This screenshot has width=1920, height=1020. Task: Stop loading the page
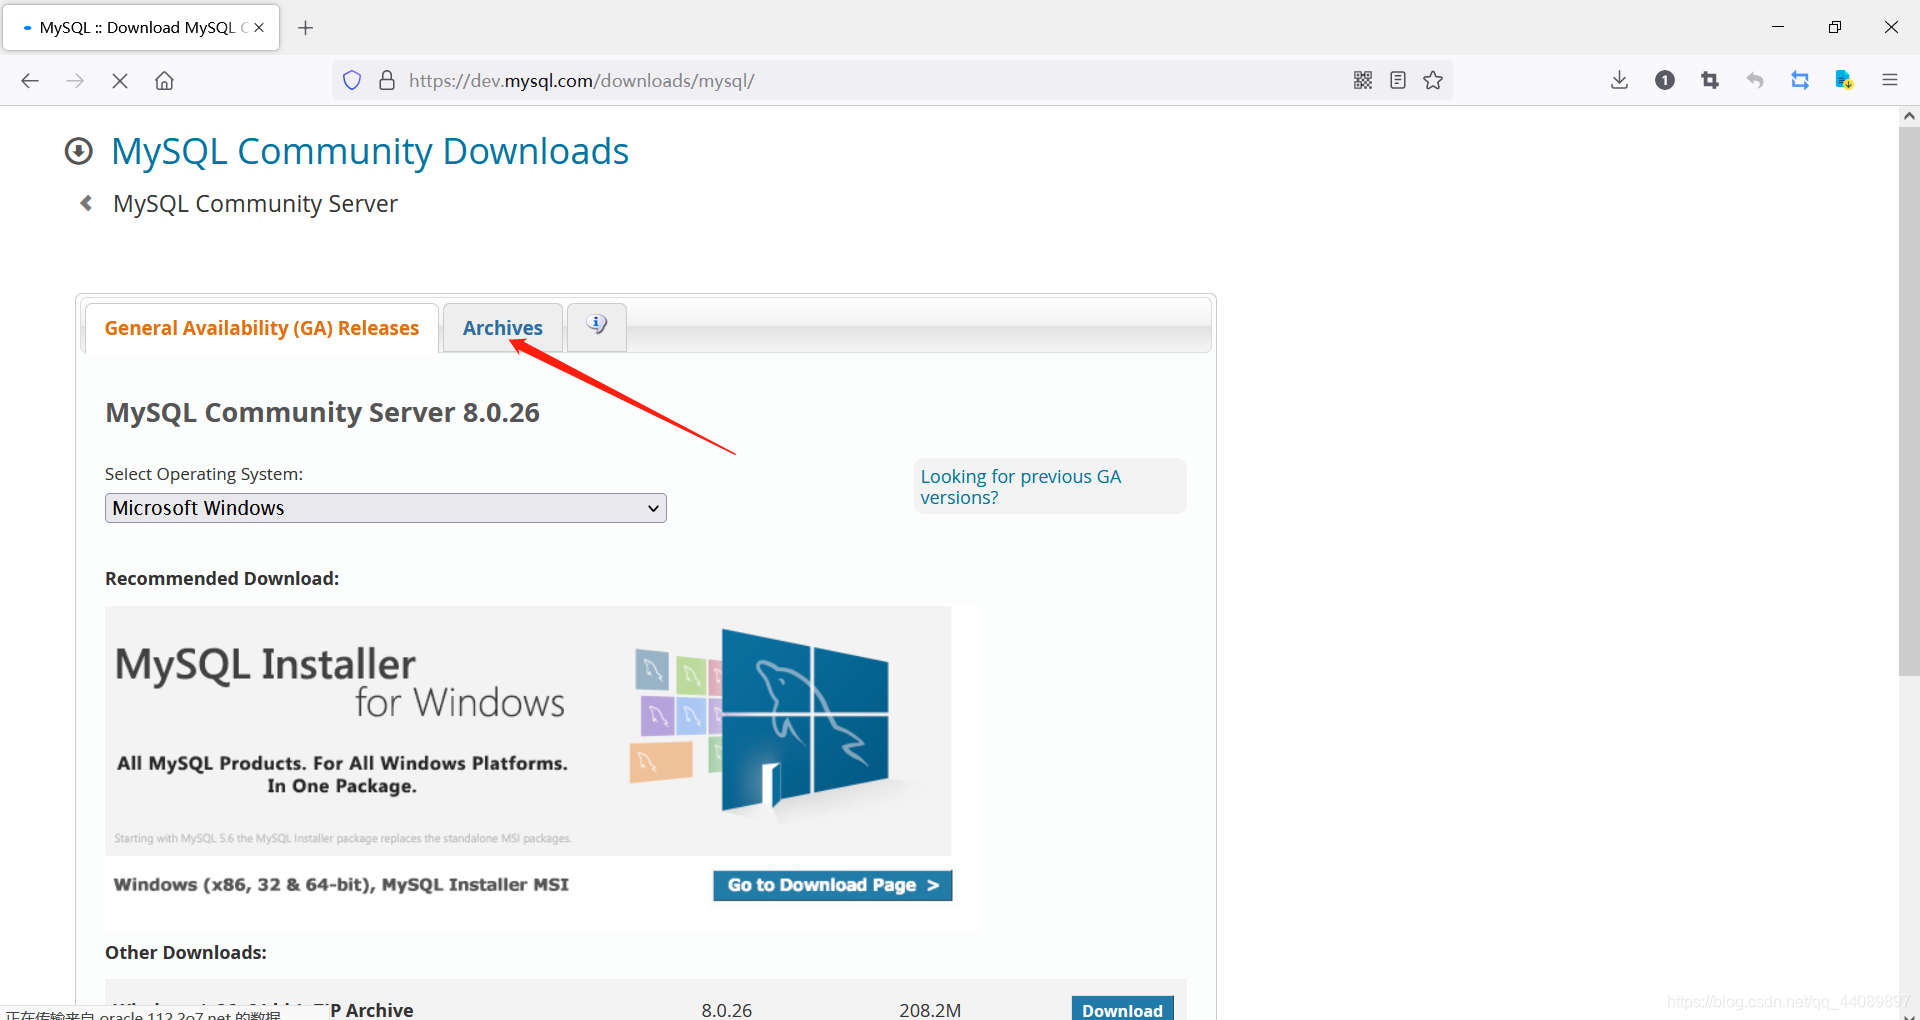(x=120, y=81)
